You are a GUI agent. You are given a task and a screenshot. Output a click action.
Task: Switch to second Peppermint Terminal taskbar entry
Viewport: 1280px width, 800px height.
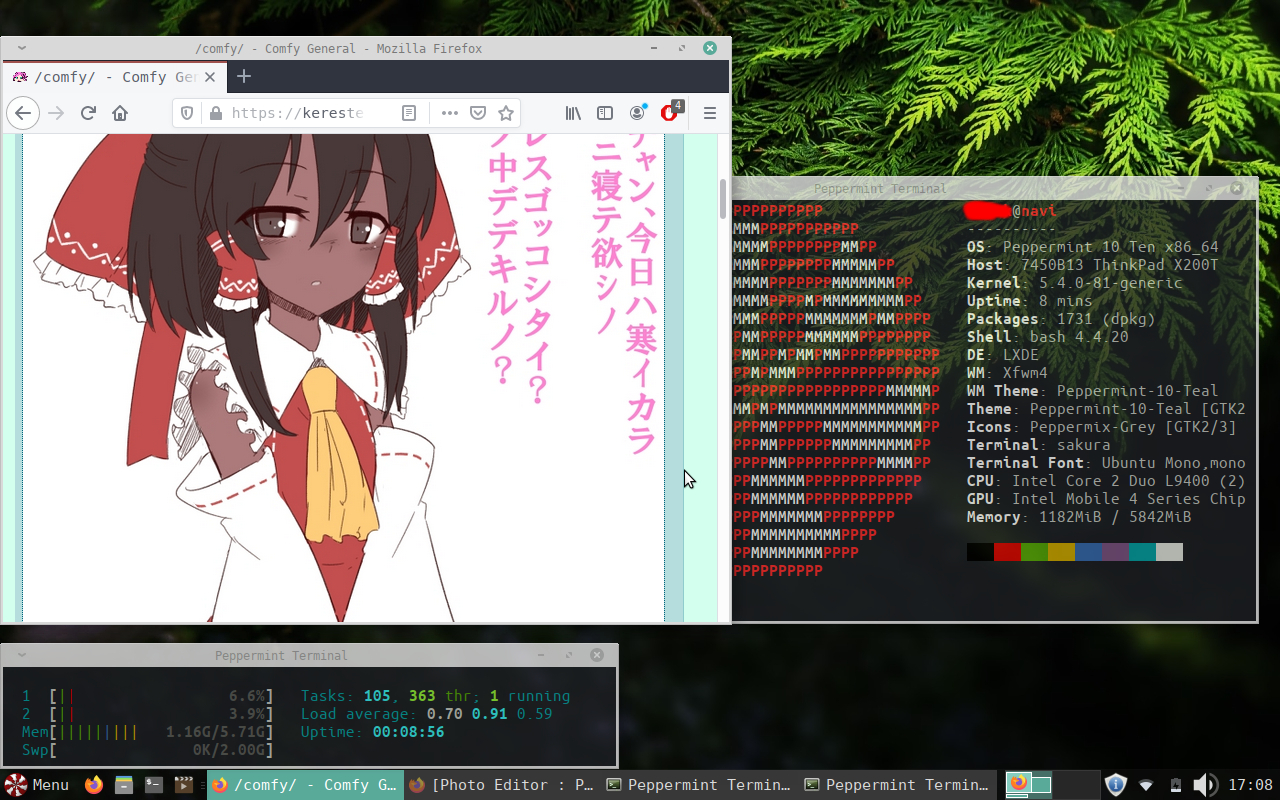[x=898, y=785]
